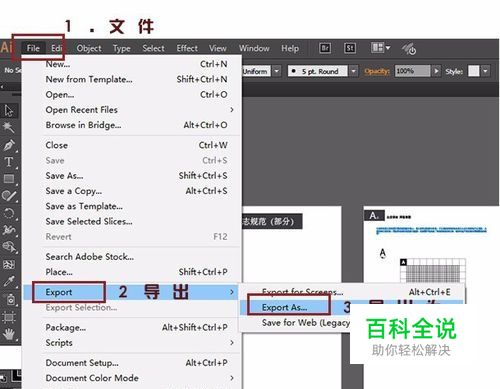Viewport: 500px width, 389px height.
Task: Open the Type menu
Action: 121,49
